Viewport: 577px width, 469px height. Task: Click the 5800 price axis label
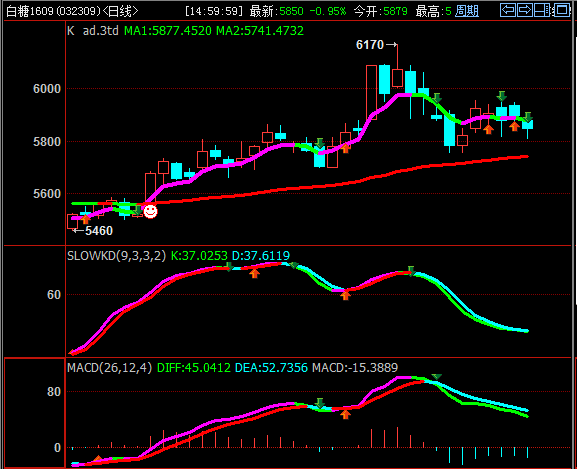(x=47, y=142)
